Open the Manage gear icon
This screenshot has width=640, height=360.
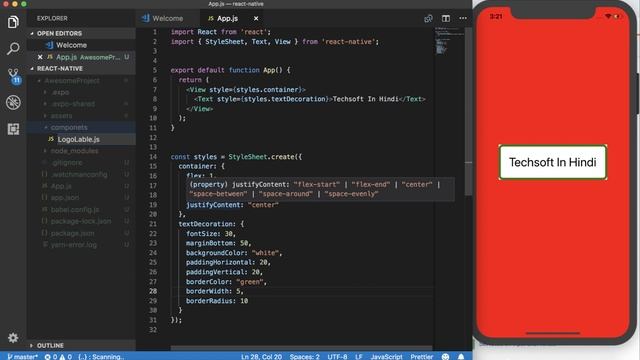tap(13, 338)
